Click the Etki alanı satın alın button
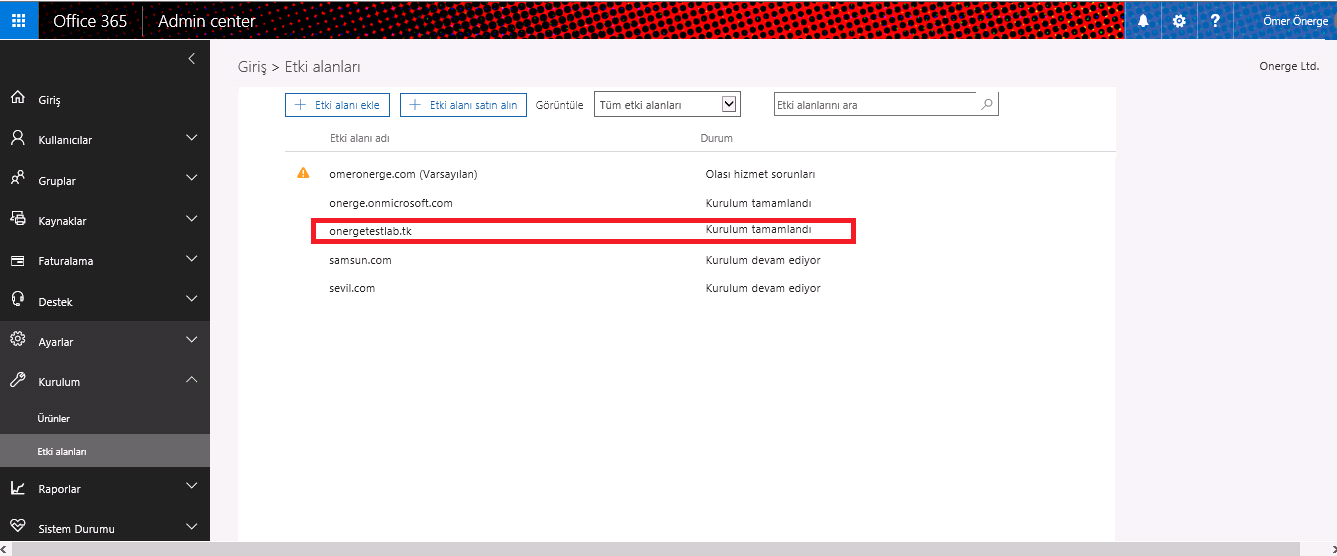The image size is (1337, 556). coord(463,104)
